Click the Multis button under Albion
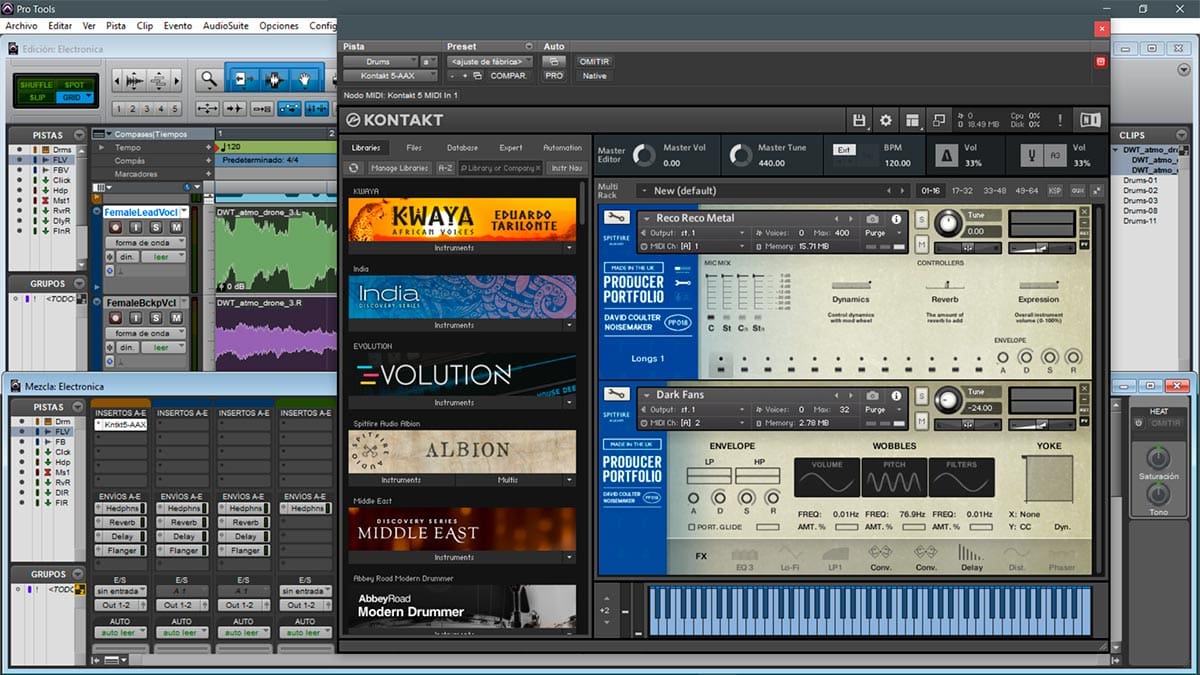The height and width of the screenshot is (675, 1200). coord(508,480)
